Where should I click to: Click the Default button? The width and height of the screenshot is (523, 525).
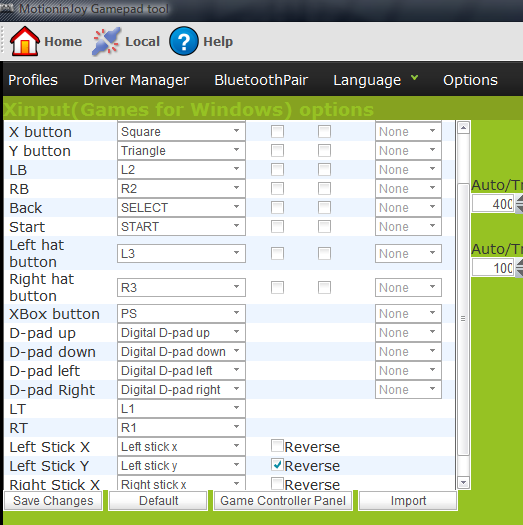click(x=158, y=501)
